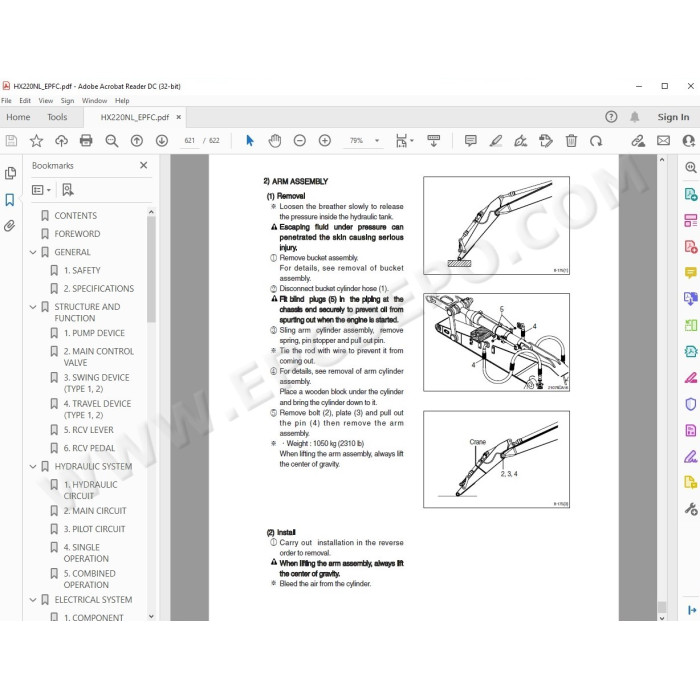
Task: Jump to 2. SPECIFICATIONS bookmark
Action: point(99,289)
